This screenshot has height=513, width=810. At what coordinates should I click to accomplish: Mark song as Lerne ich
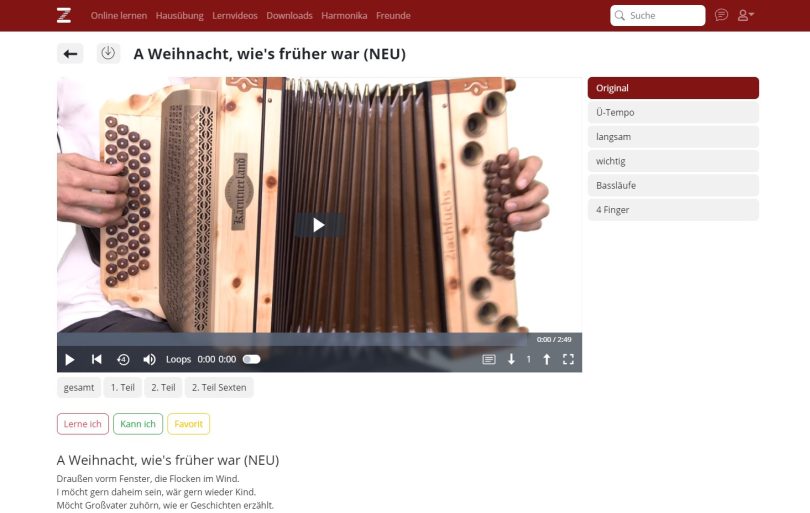pos(83,424)
